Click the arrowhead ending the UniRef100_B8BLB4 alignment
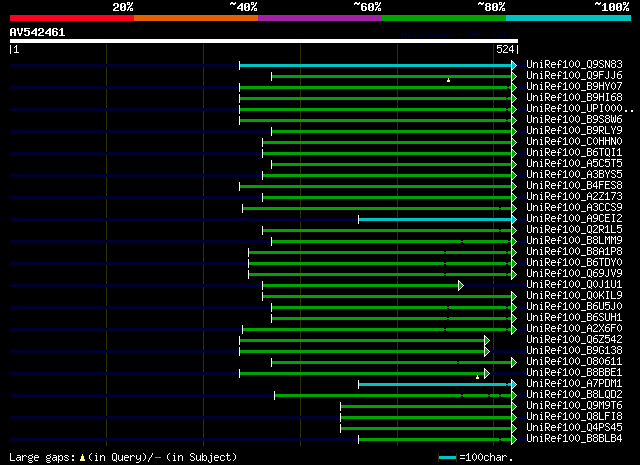 [514, 440]
